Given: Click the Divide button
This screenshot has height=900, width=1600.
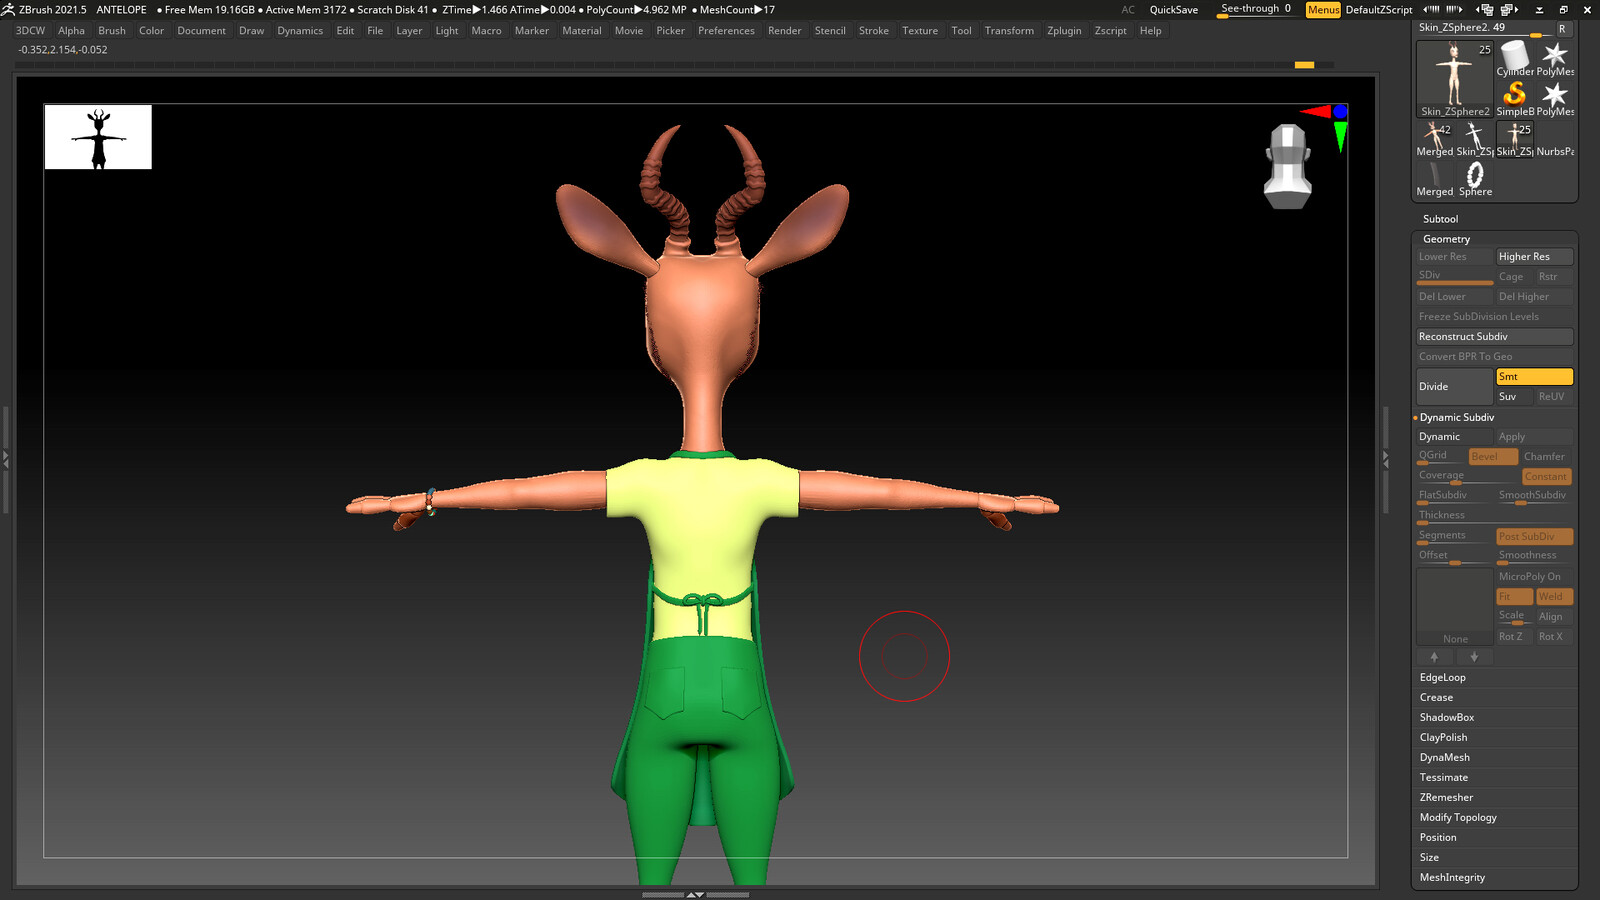Looking at the screenshot, I should 1454,387.
